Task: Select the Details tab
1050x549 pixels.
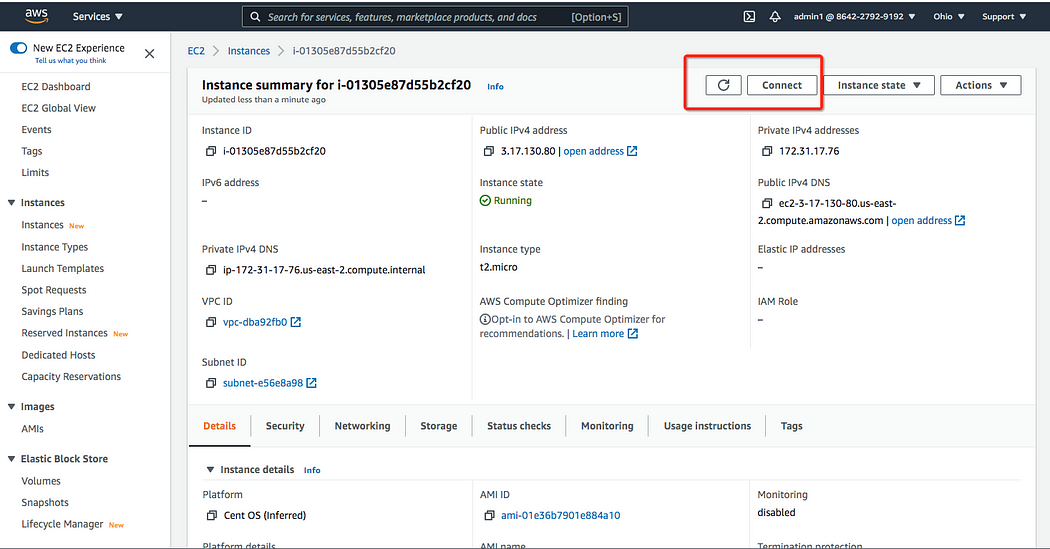Action: [x=220, y=426]
